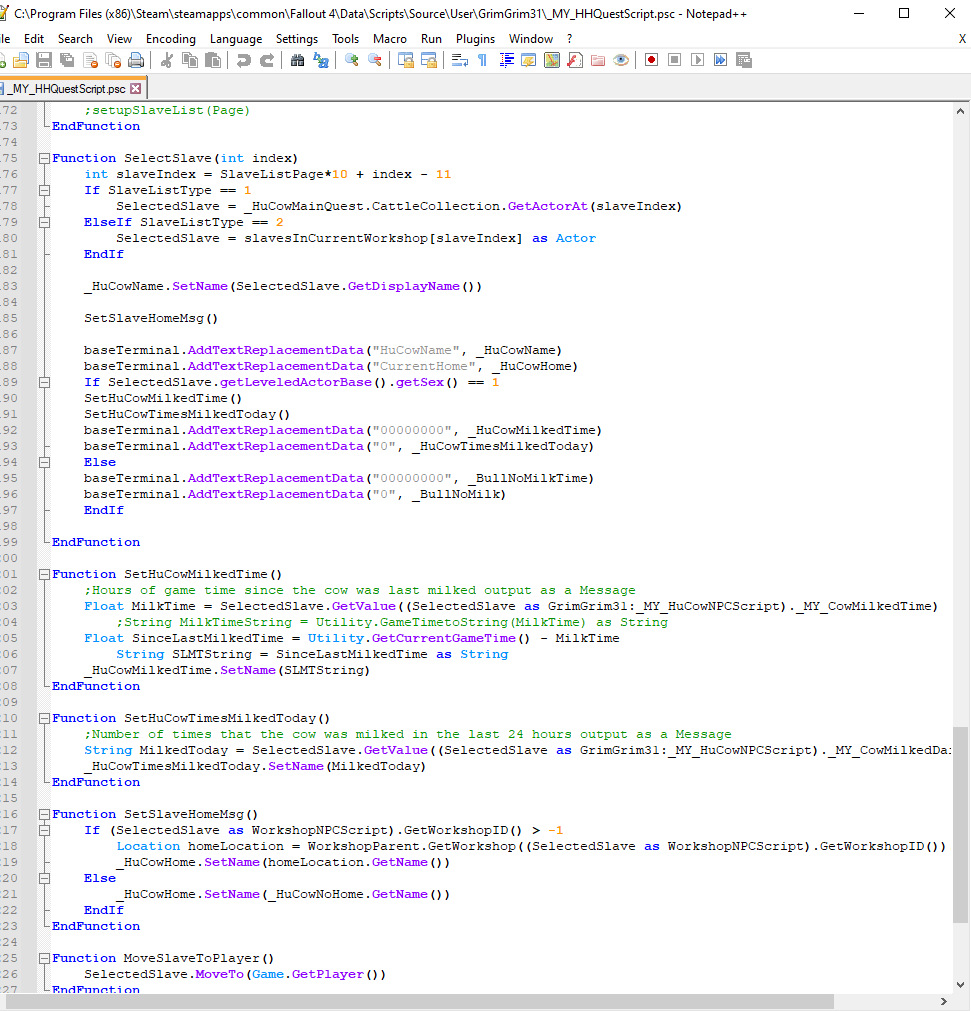The height and width of the screenshot is (1011, 971).
Task: Open the Document Map panel icon
Action: [552, 61]
